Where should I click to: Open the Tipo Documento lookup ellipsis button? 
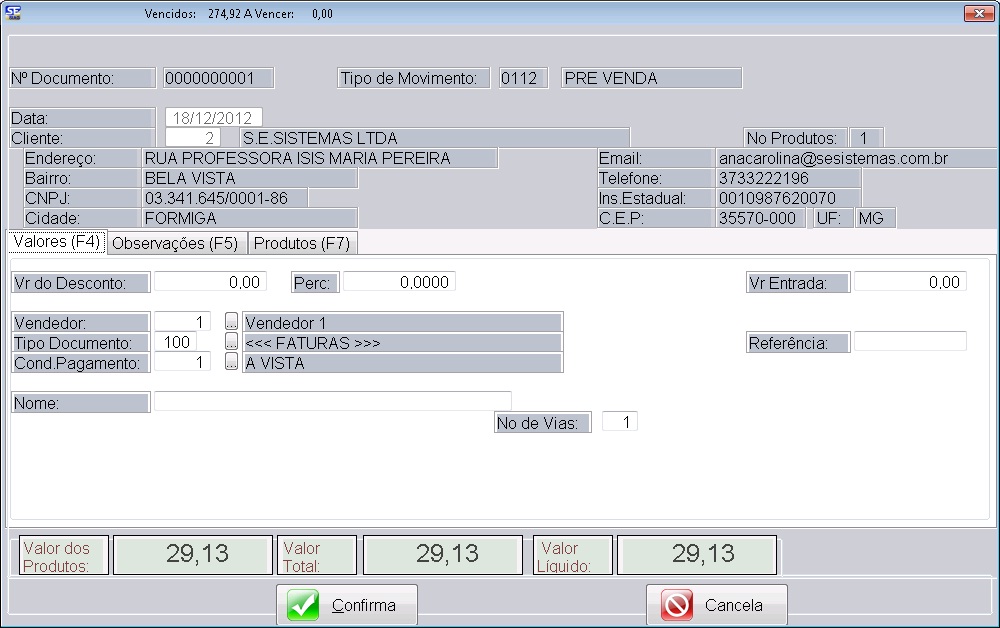pyautogui.click(x=231, y=342)
